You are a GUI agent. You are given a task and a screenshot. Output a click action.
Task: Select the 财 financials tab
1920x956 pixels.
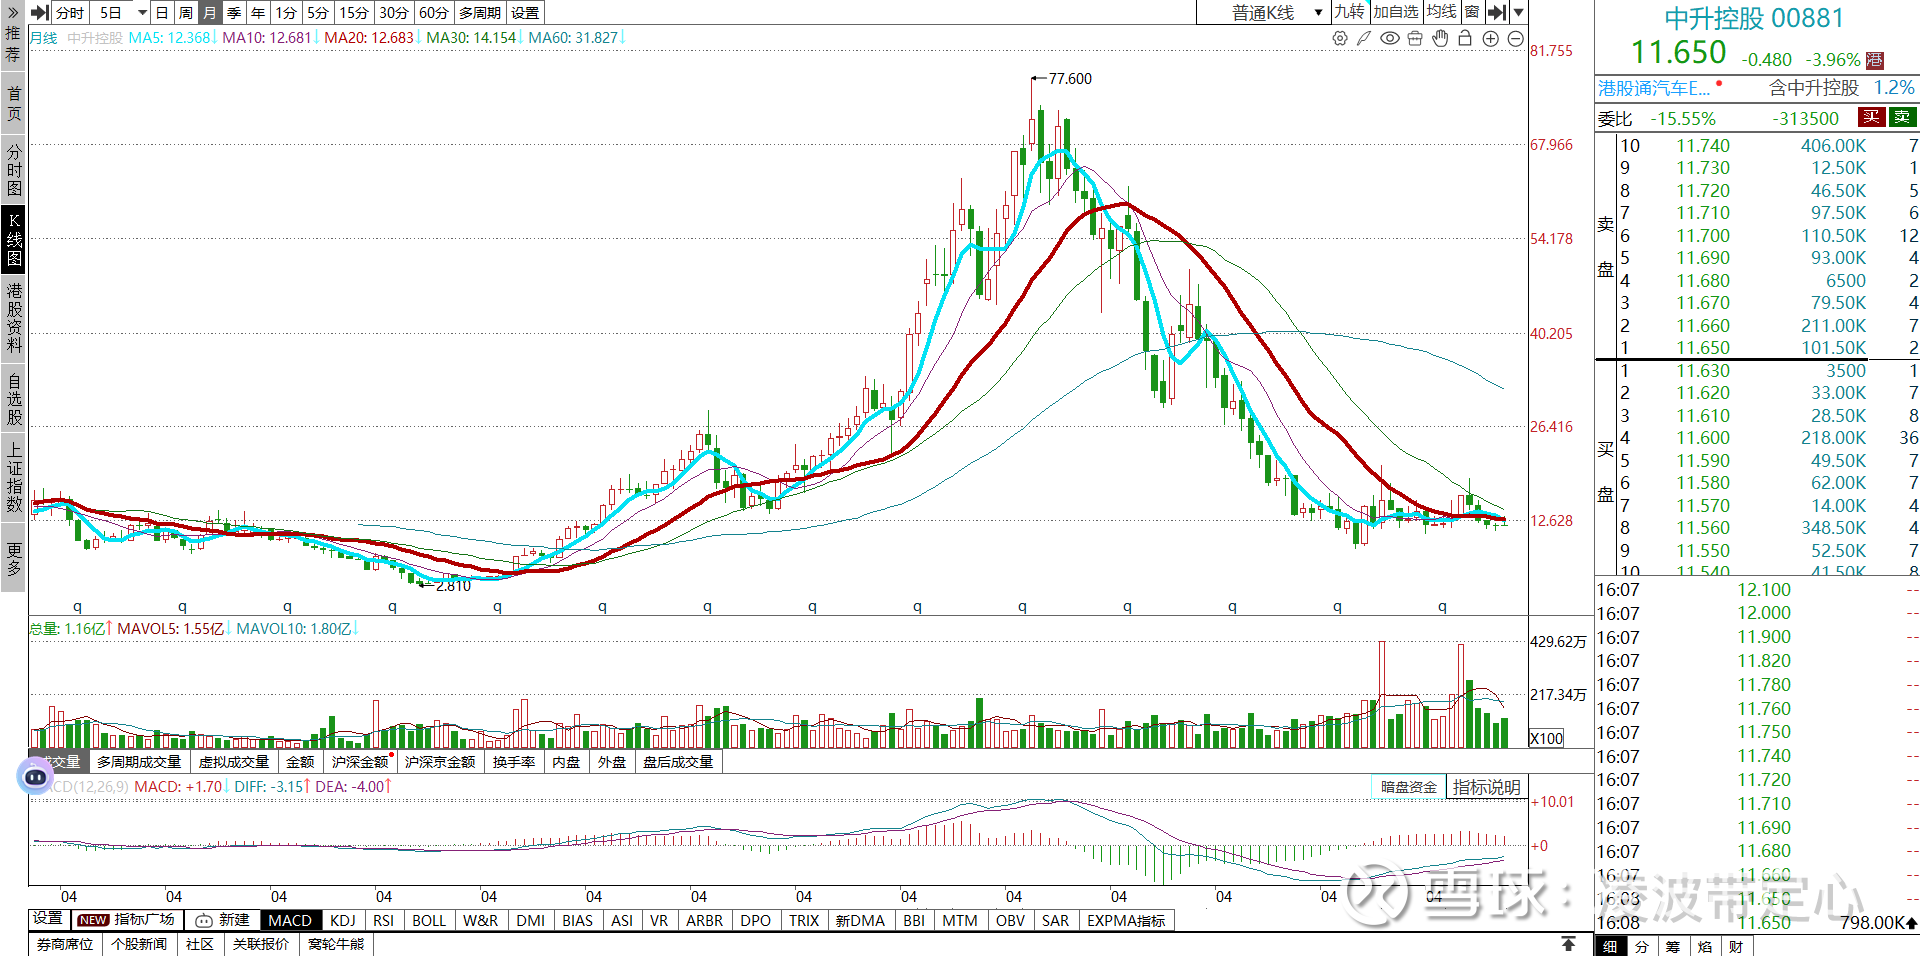click(1736, 946)
